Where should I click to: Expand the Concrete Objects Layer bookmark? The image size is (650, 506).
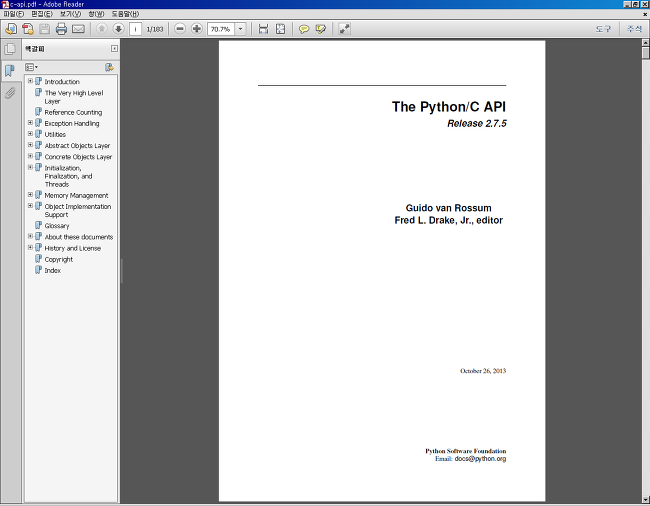30,156
